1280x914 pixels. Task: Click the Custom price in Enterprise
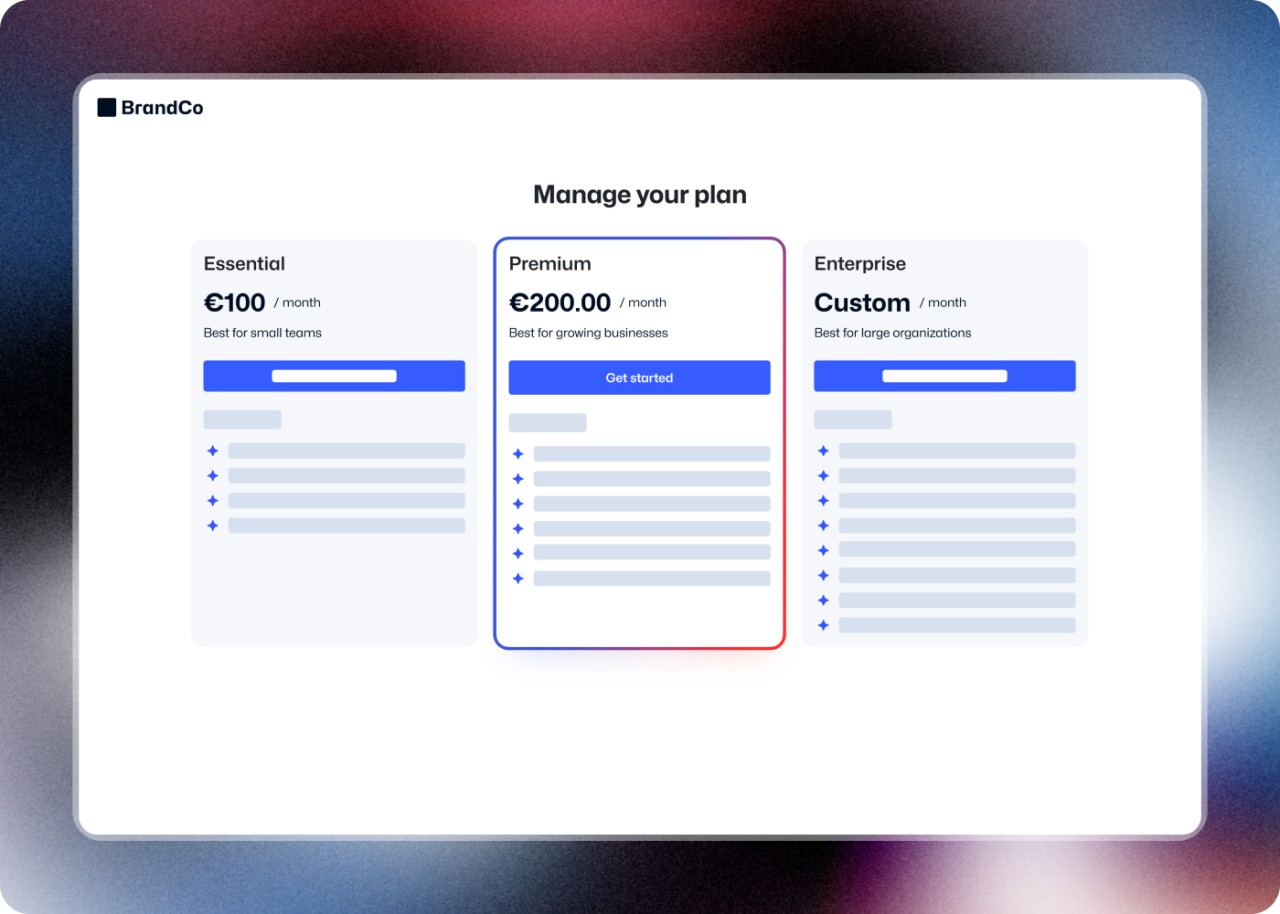pyautogui.click(x=861, y=302)
